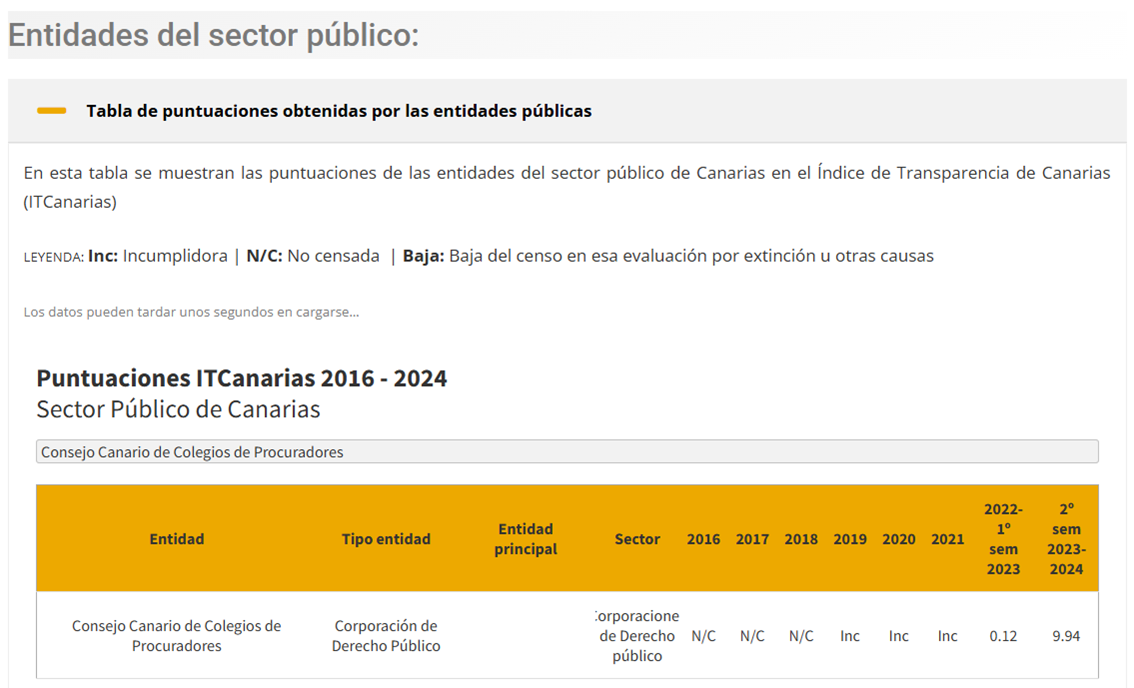The width and height of the screenshot is (1134, 688).
Task: Click the 0.12 score cell
Action: coord(1003,636)
